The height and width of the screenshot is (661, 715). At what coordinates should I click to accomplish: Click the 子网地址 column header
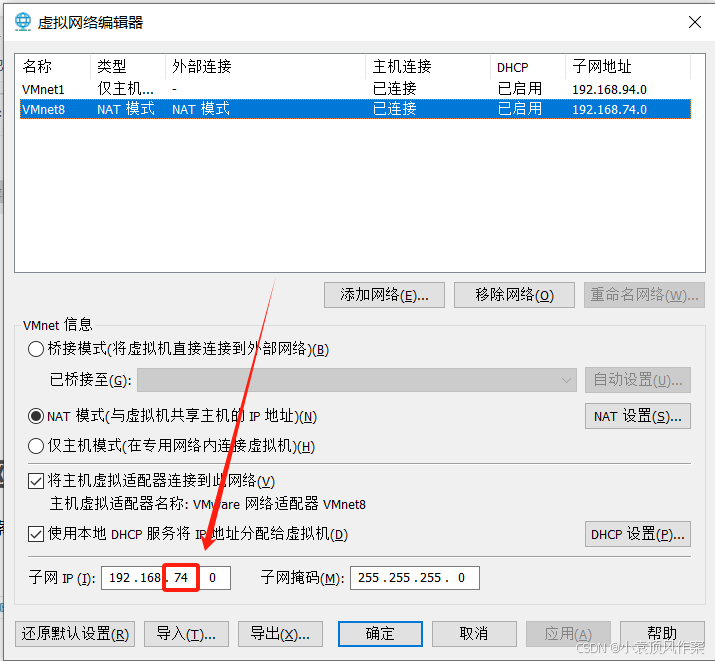602,67
